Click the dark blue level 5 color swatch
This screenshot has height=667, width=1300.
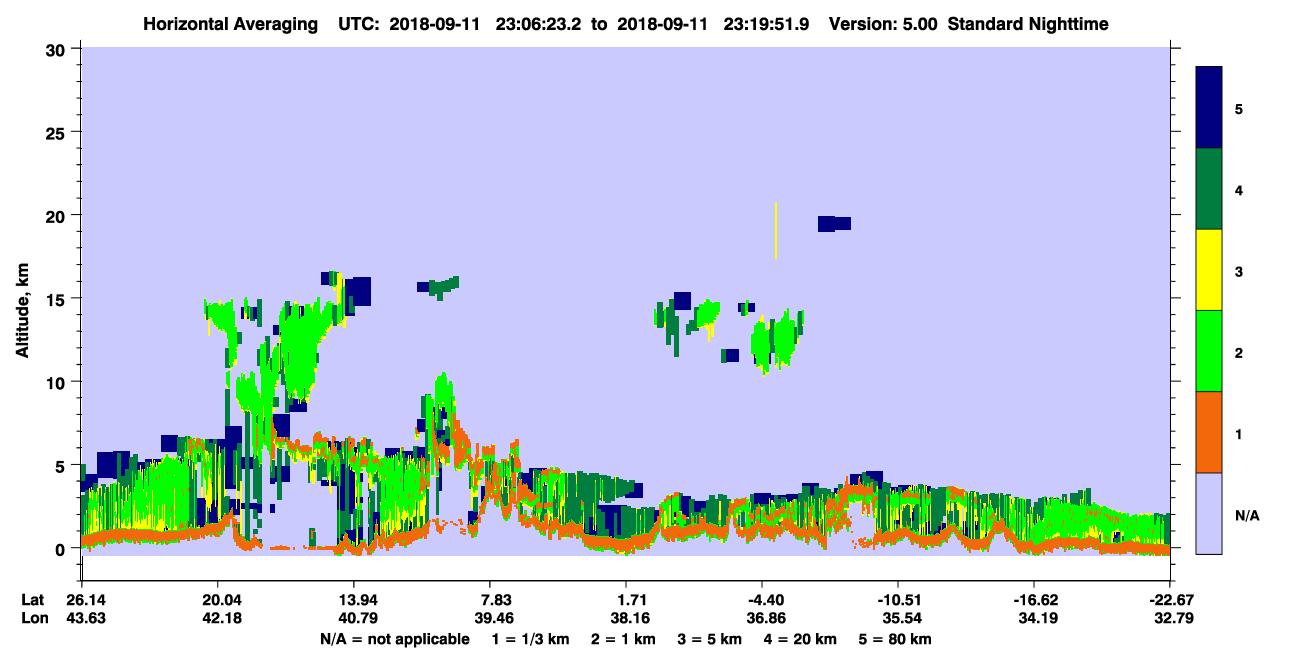pyautogui.click(x=1209, y=108)
